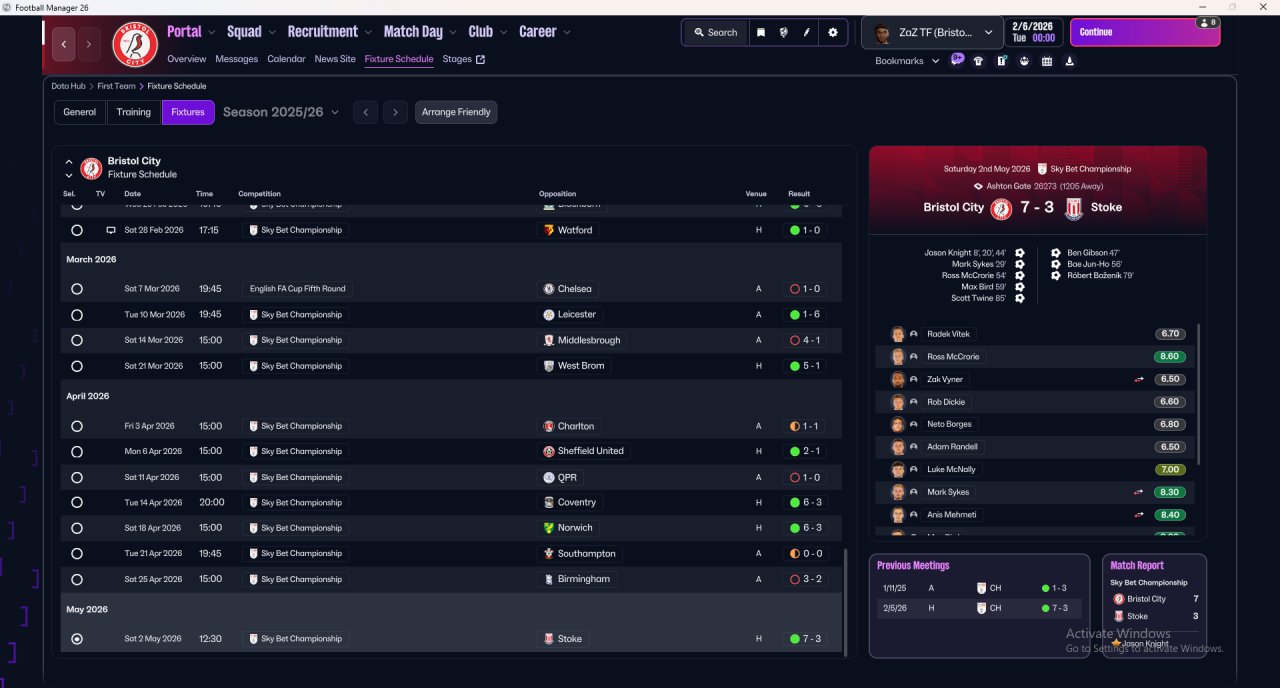The image size is (1280, 688).
Task: Expand the Squad menu chevron
Action: pos(272,32)
